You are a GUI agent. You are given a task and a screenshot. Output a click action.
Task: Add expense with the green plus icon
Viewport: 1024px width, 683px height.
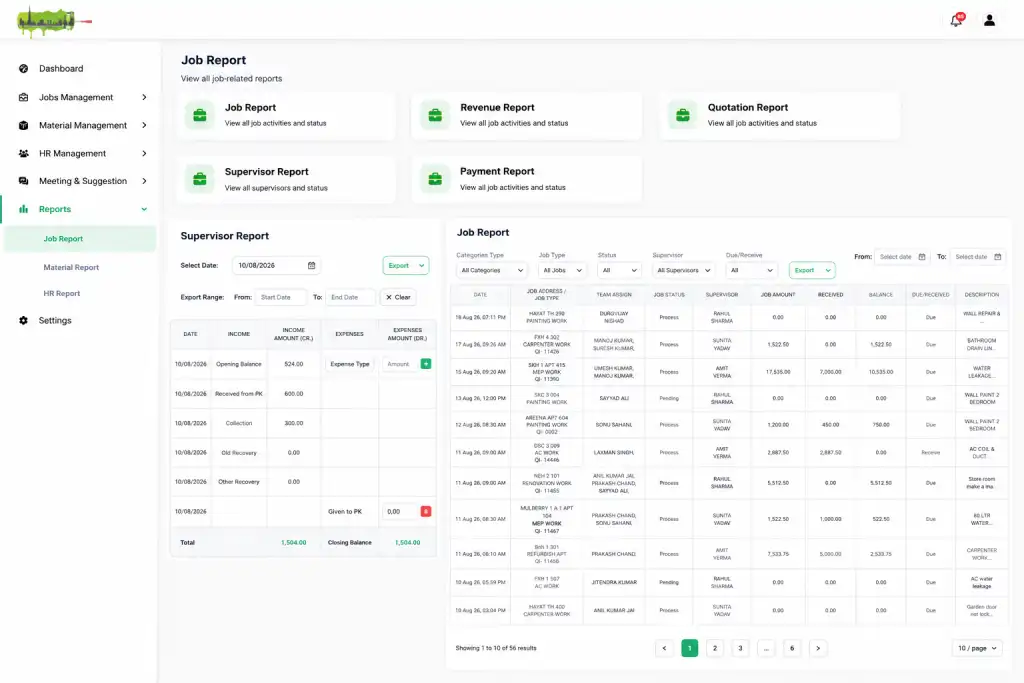point(426,364)
